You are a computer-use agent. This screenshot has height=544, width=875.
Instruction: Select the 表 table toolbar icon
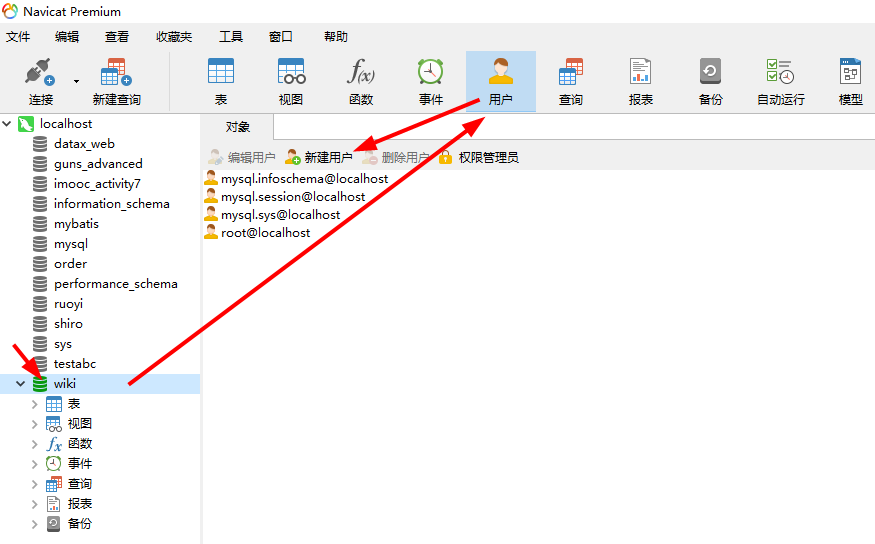[x=221, y=82]
